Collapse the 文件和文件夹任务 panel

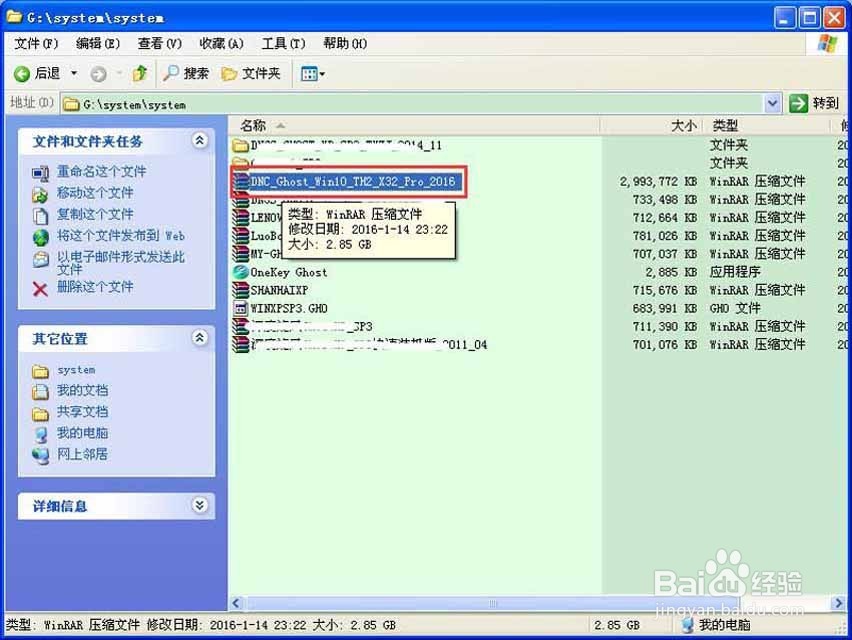(x=199, y=141)
